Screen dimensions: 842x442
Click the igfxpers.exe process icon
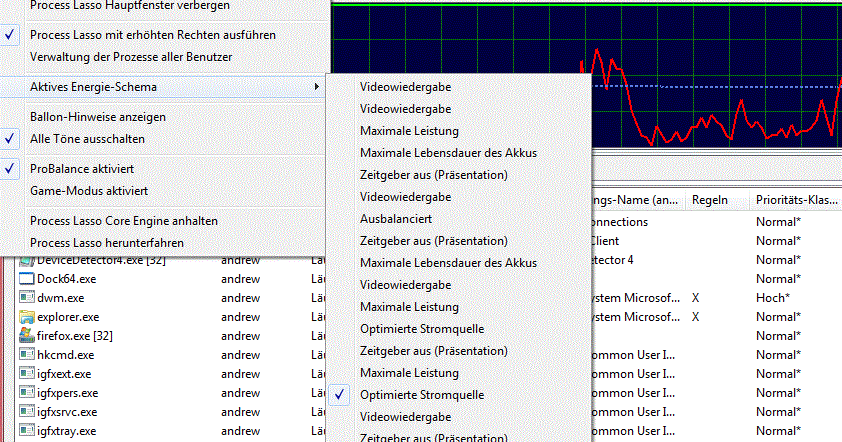point(26,393)
